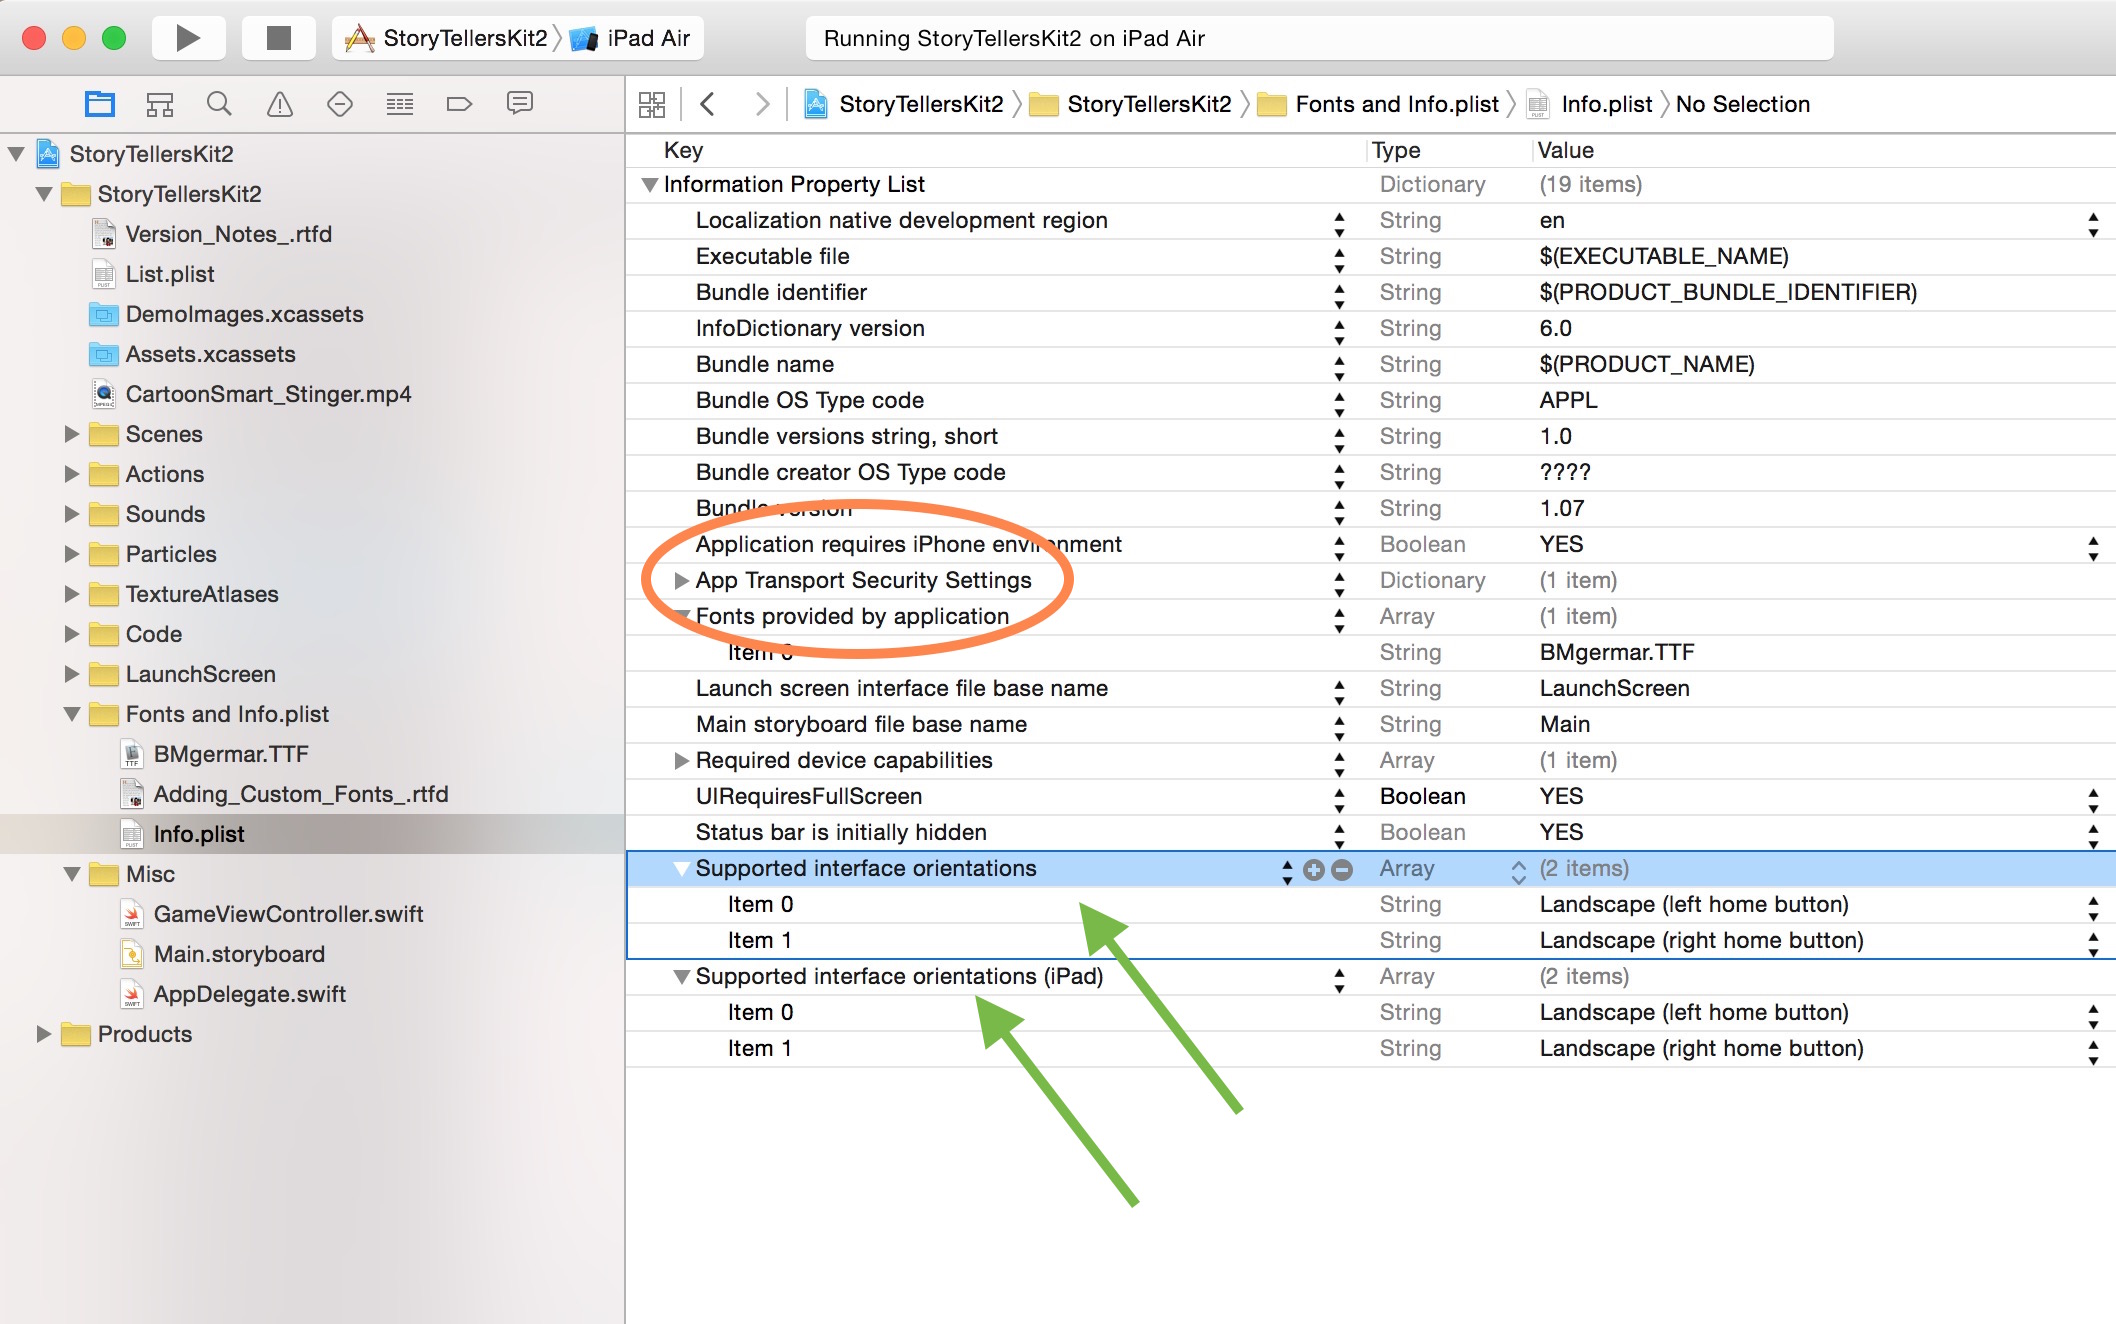Remove the selected row using the minus button
The image size is (2116, 1324).
[x=1341, y=869]
